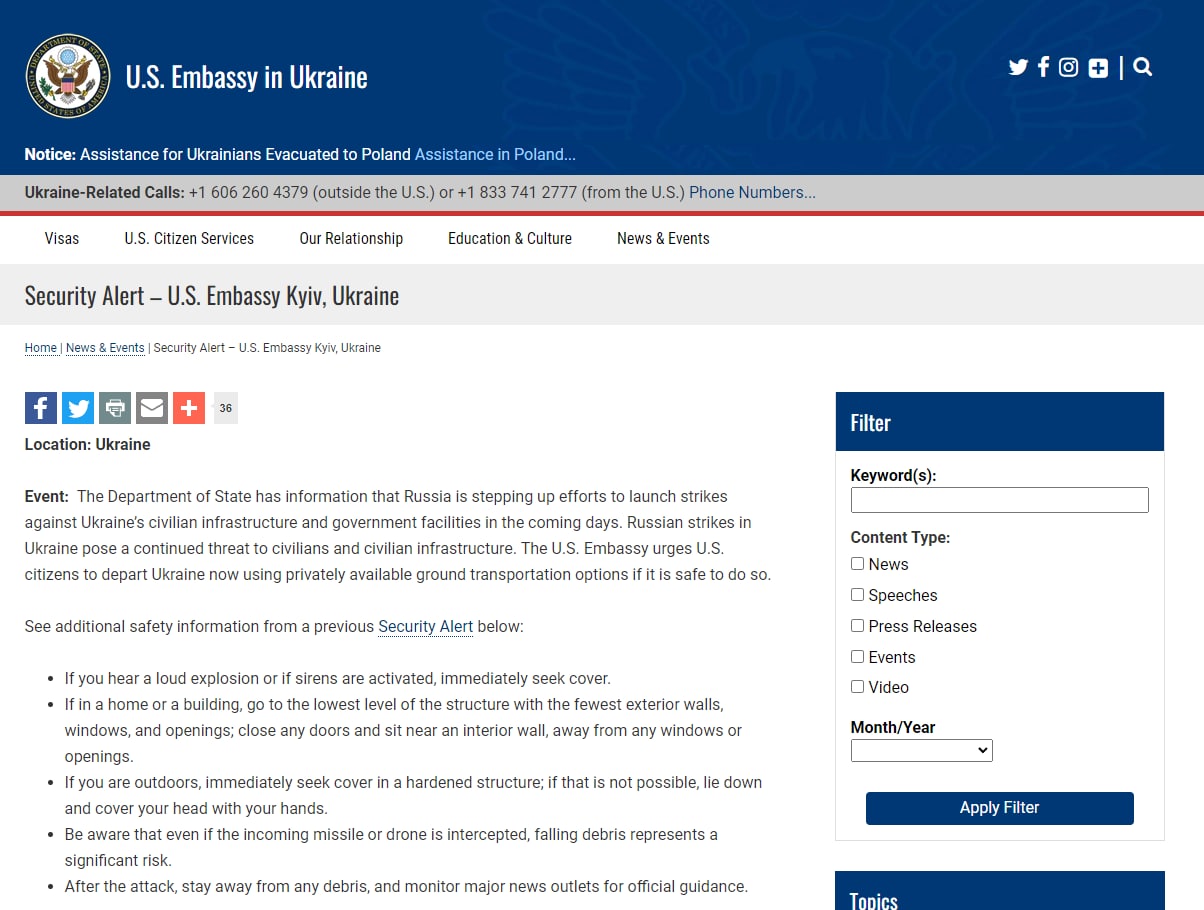Viewport: 1204px width, 910px height.
Task: Open more sharing options plus icon
Action: [189, 408]
